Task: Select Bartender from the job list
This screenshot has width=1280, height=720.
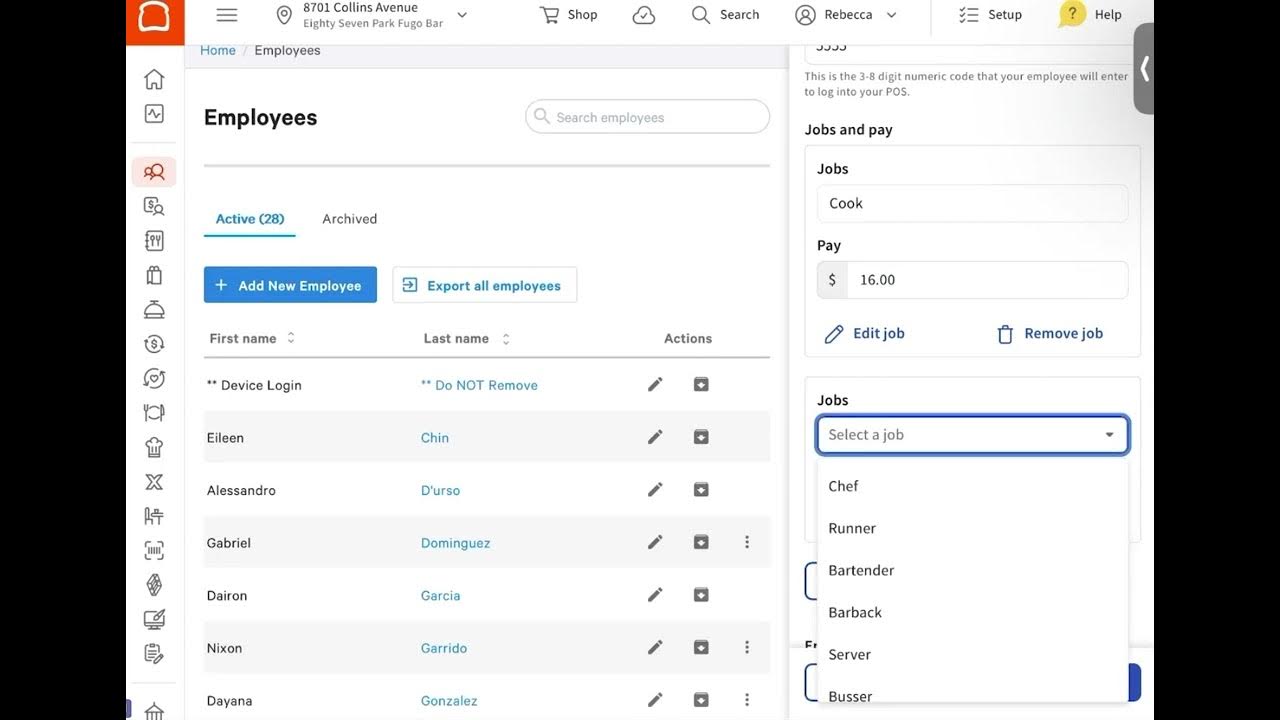Action: (861, 570)
